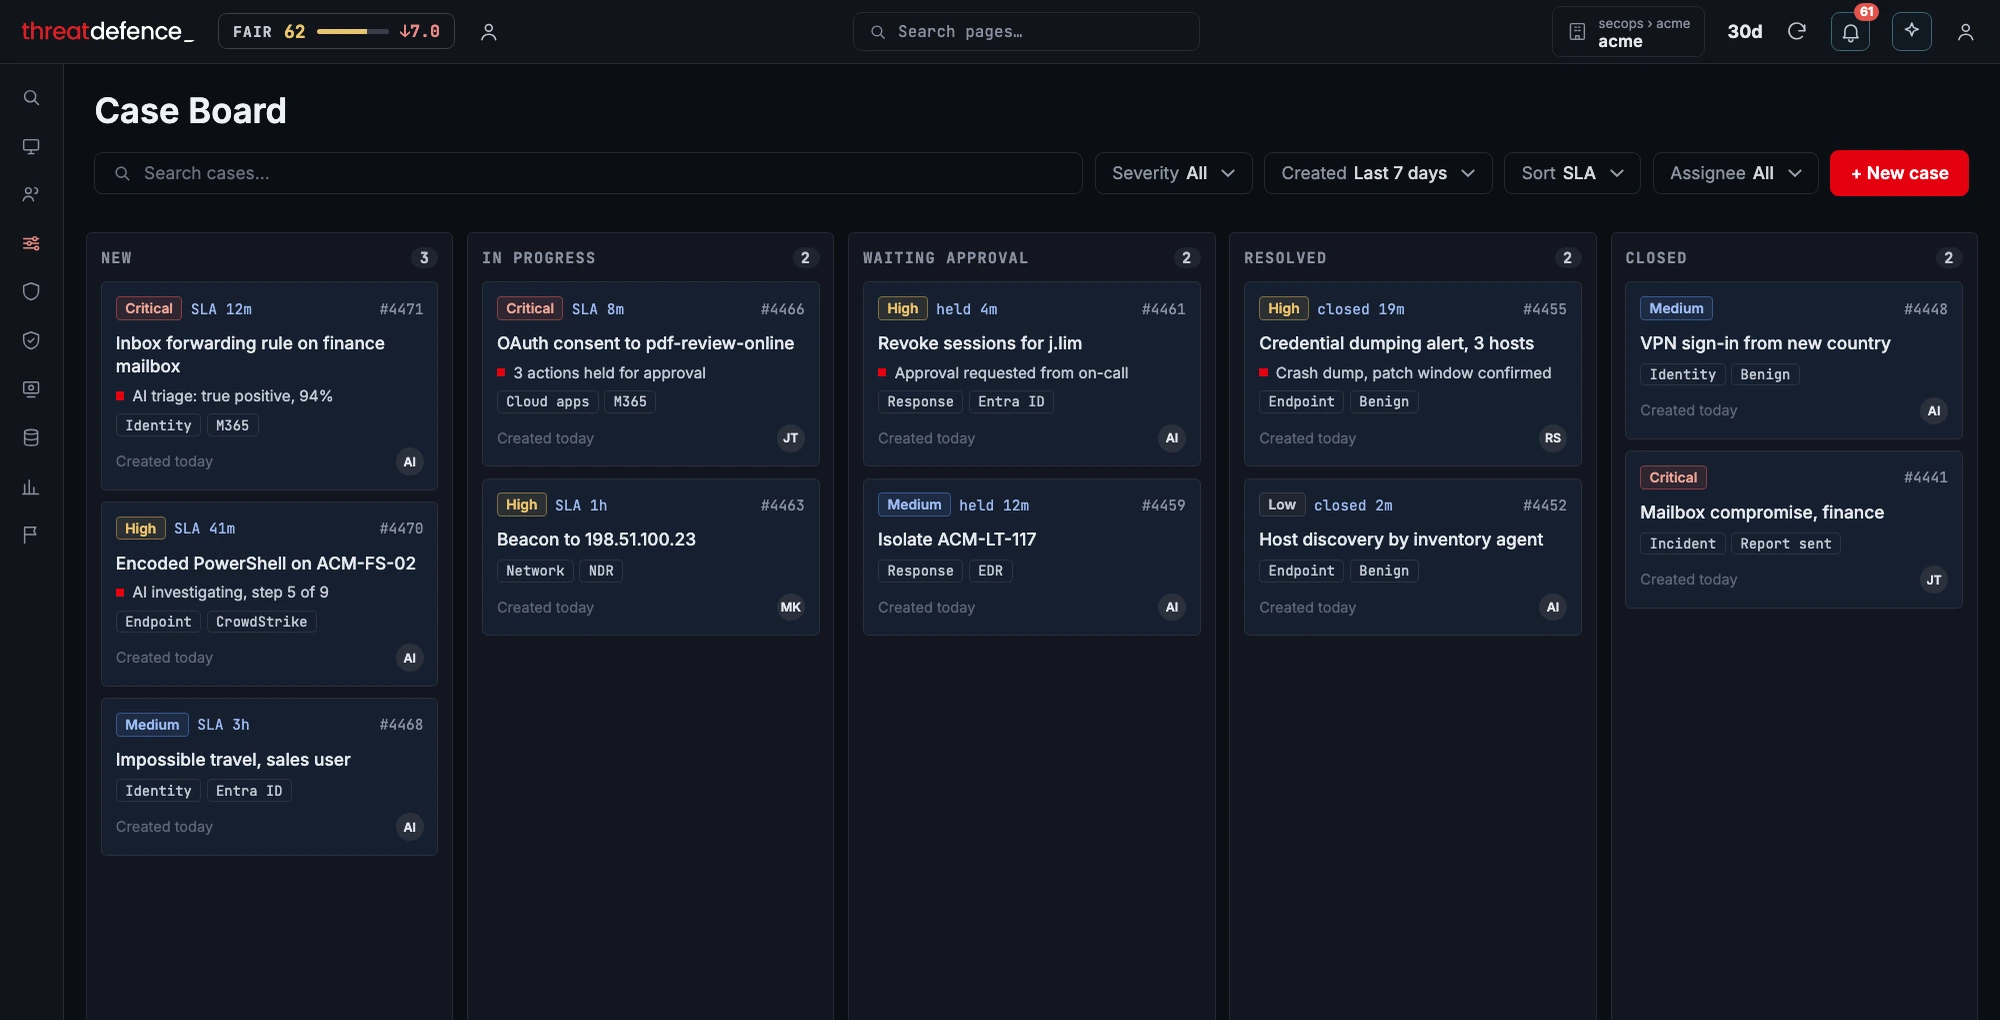Click the JT assignee avatar on case #4466
Viewport: 2000px width, 1020px height.
[x=790, y=438]
